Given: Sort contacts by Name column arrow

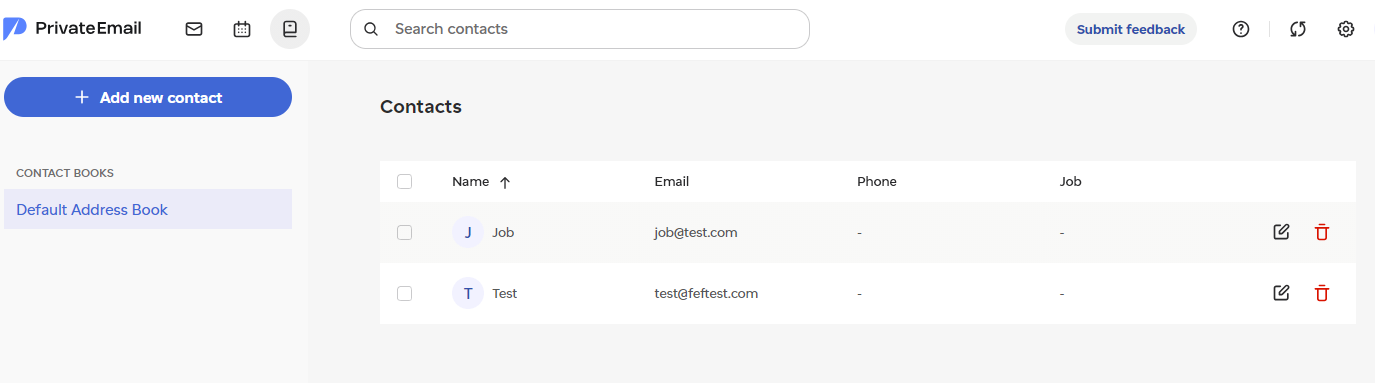Looking at the screenshot, I should (505, 182).
